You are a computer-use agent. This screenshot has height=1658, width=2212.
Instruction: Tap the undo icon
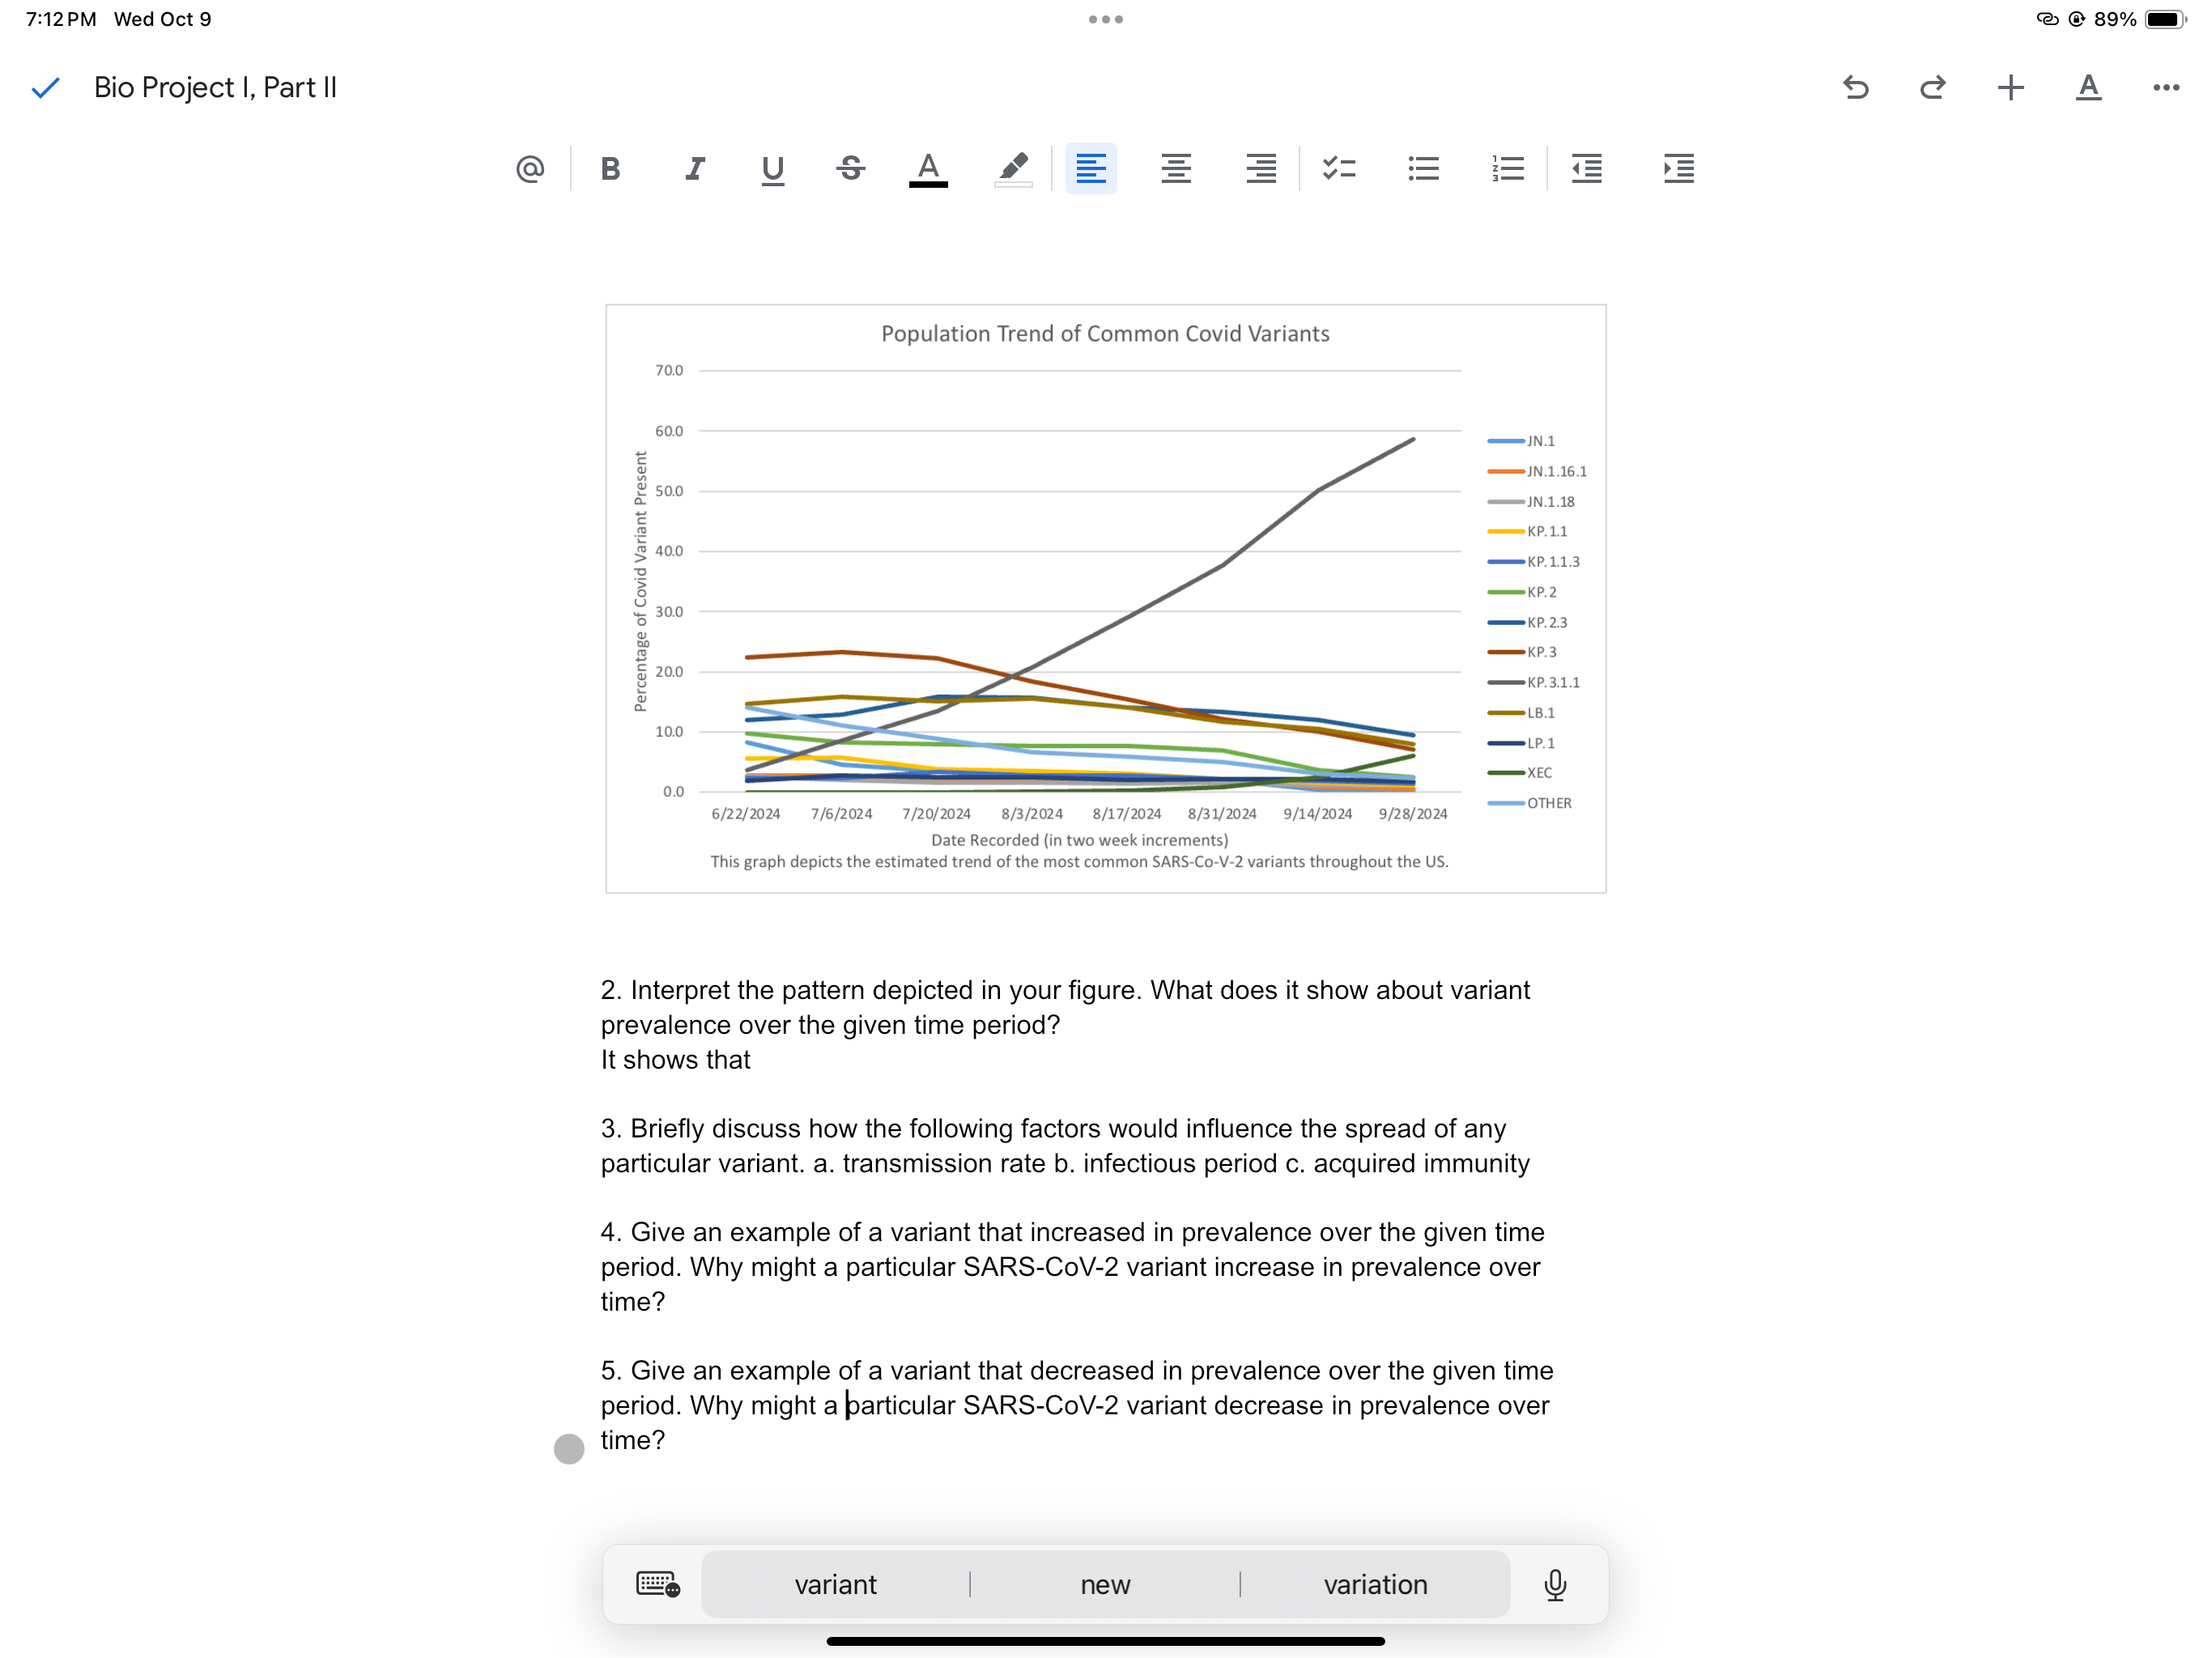(x=1857, y=88)
